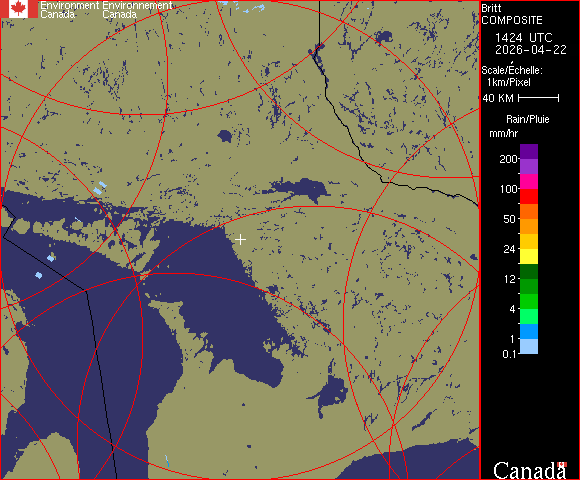This screenshot has width=580, height=480.
Task: Click the red 100 mm/hr legend swatch
Action: 529,196
